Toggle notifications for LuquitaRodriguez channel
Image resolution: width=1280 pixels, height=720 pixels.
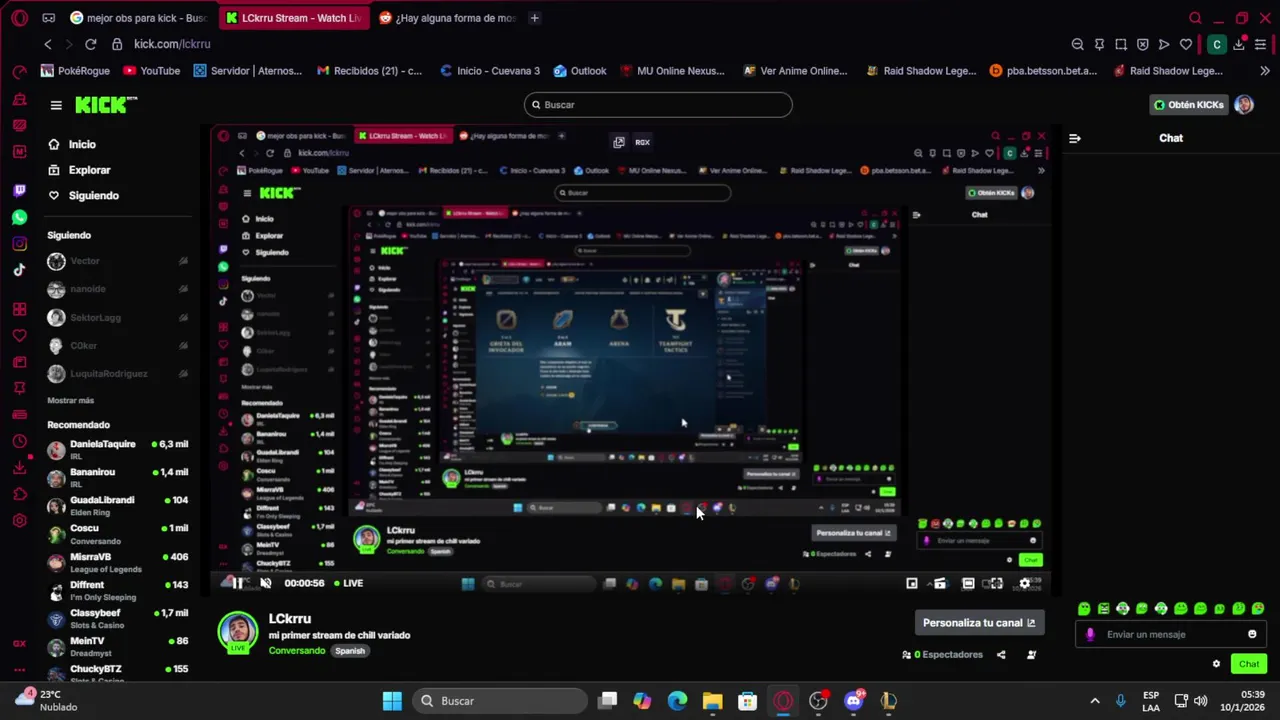pos(183,373)
